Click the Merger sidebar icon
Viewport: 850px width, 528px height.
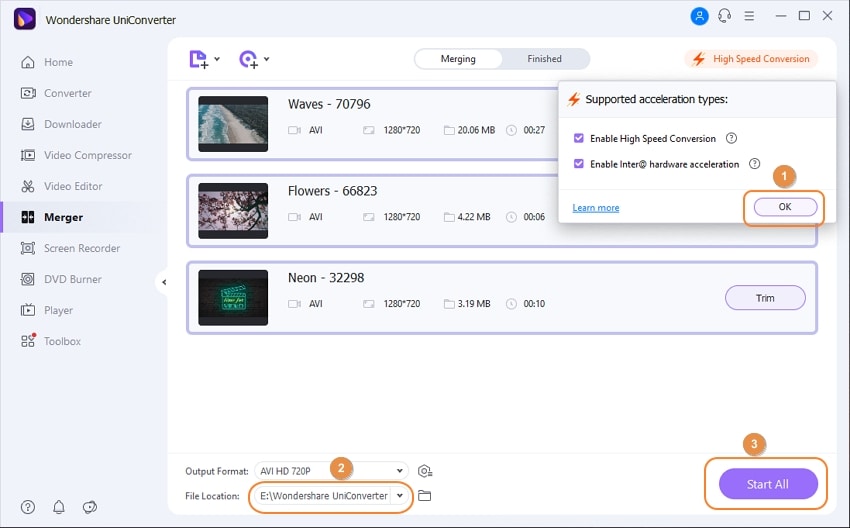28,217
